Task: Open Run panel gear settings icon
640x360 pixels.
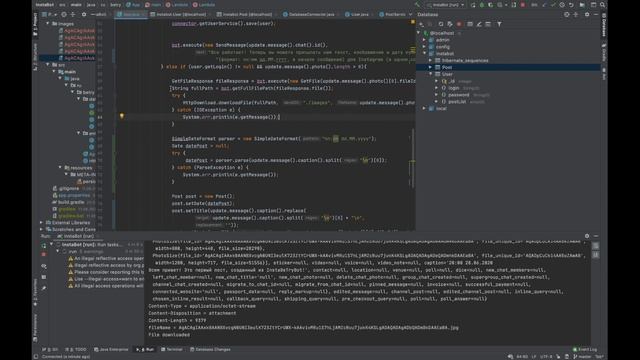Action: pyautogui.click(x=587, y=236)
